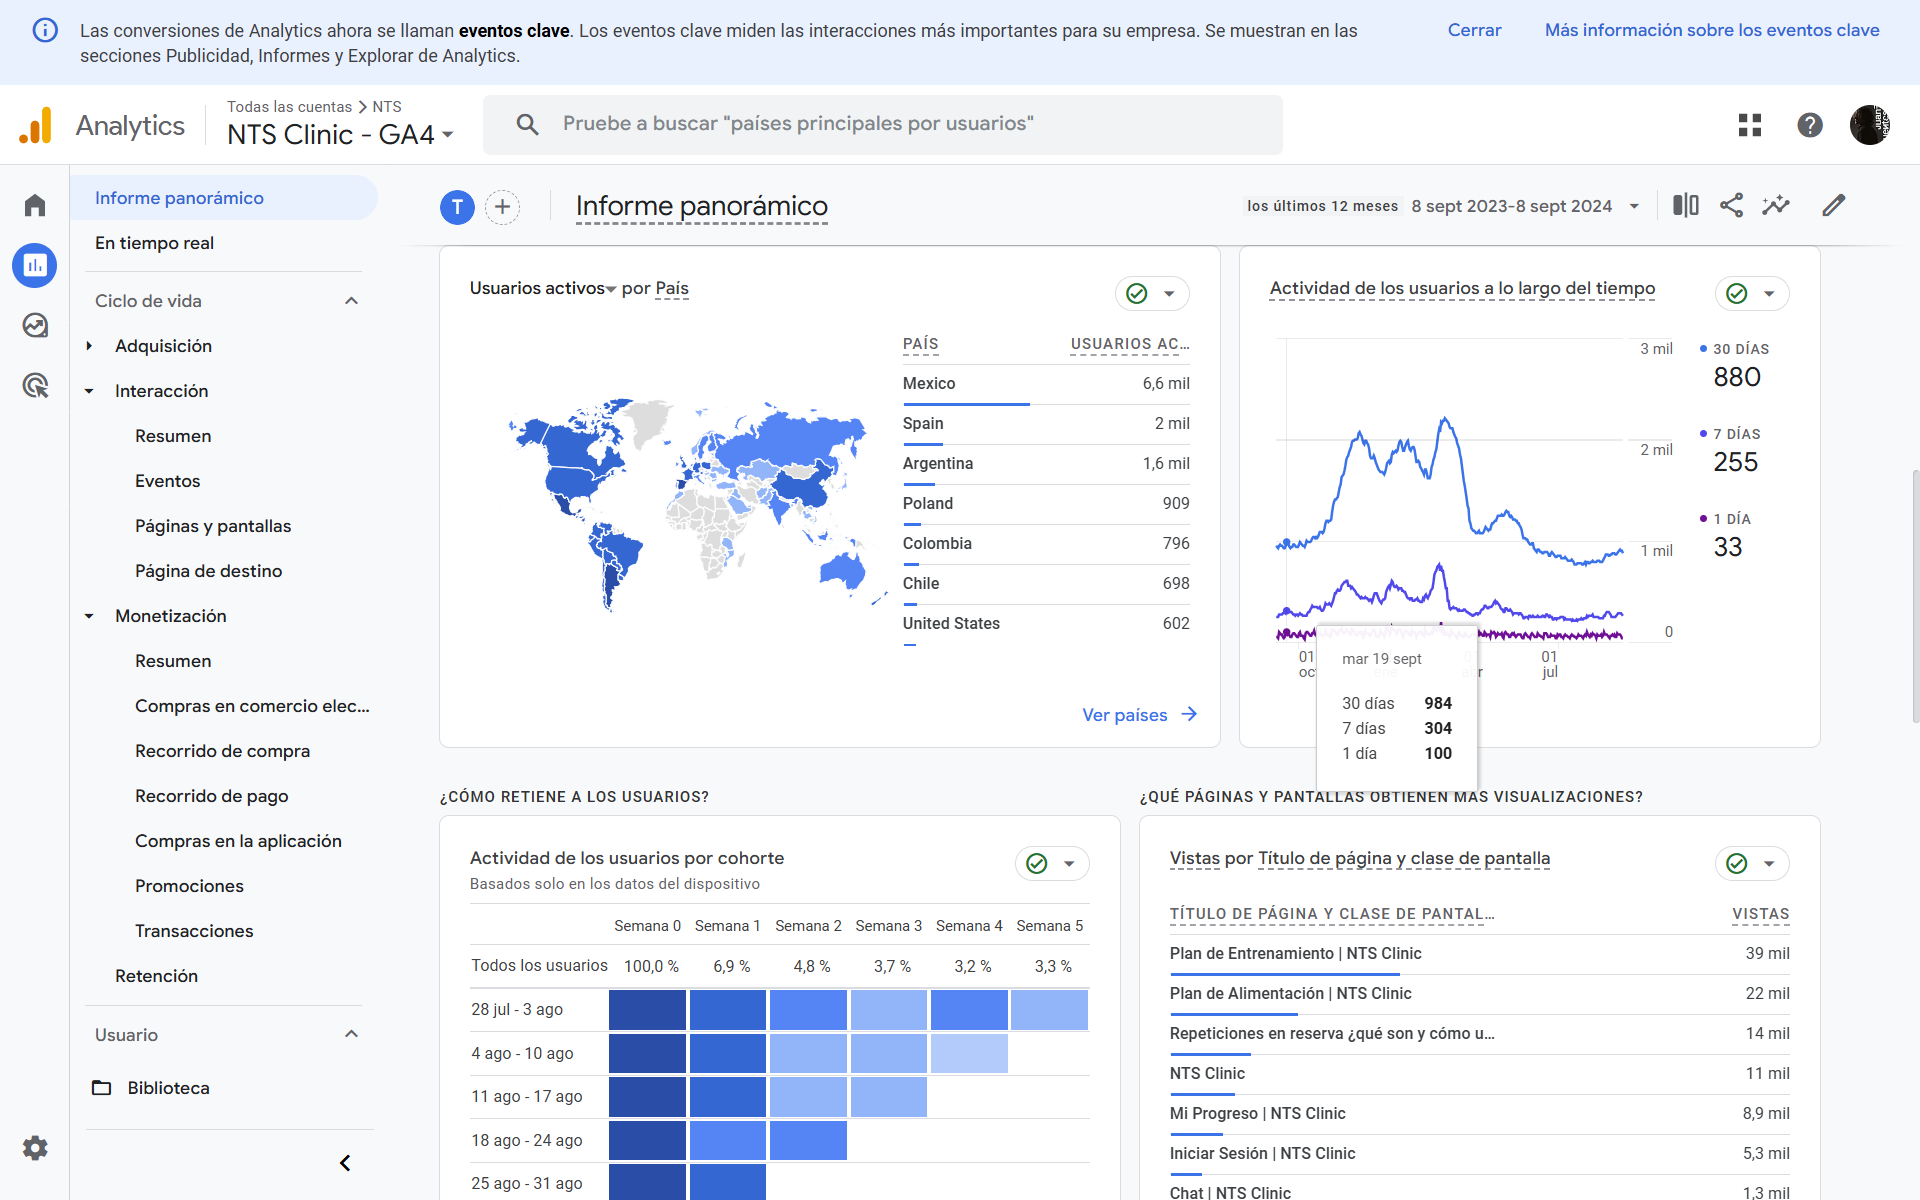Open Eventos under Interacción
1920x1200 pixels.
(167, 481)
